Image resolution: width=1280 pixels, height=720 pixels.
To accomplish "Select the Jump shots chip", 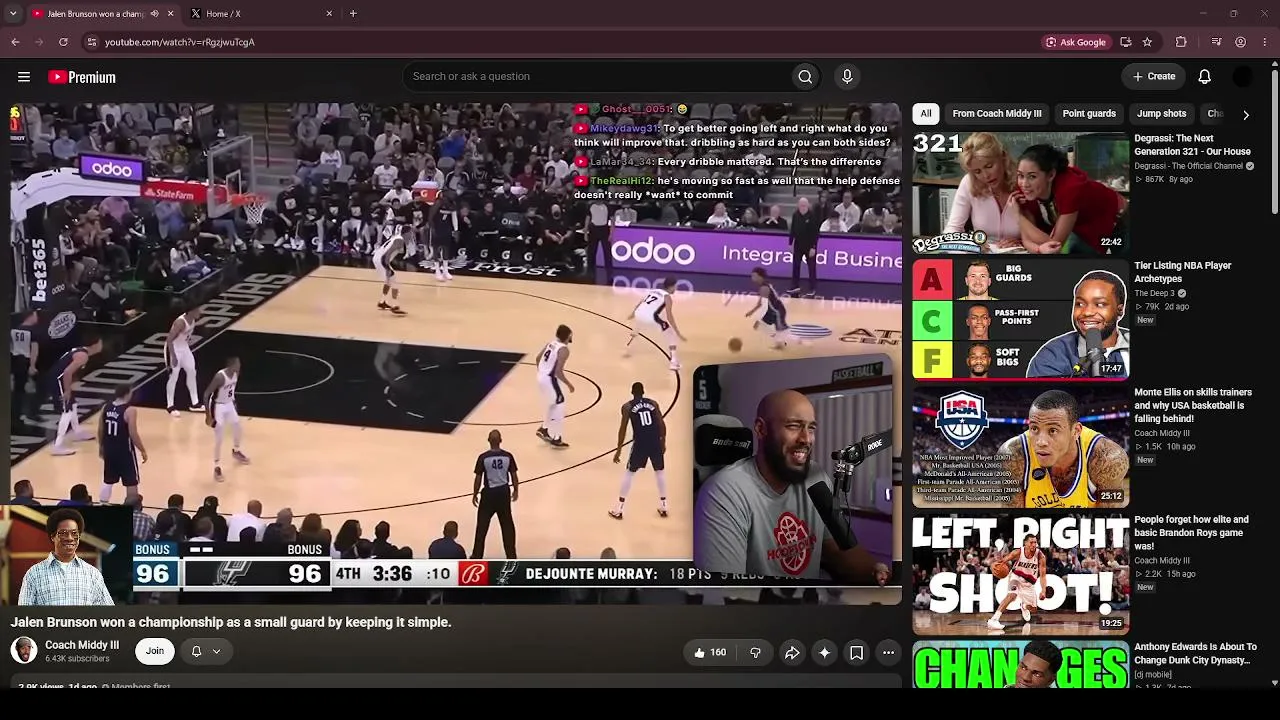I will (1161, 114).
